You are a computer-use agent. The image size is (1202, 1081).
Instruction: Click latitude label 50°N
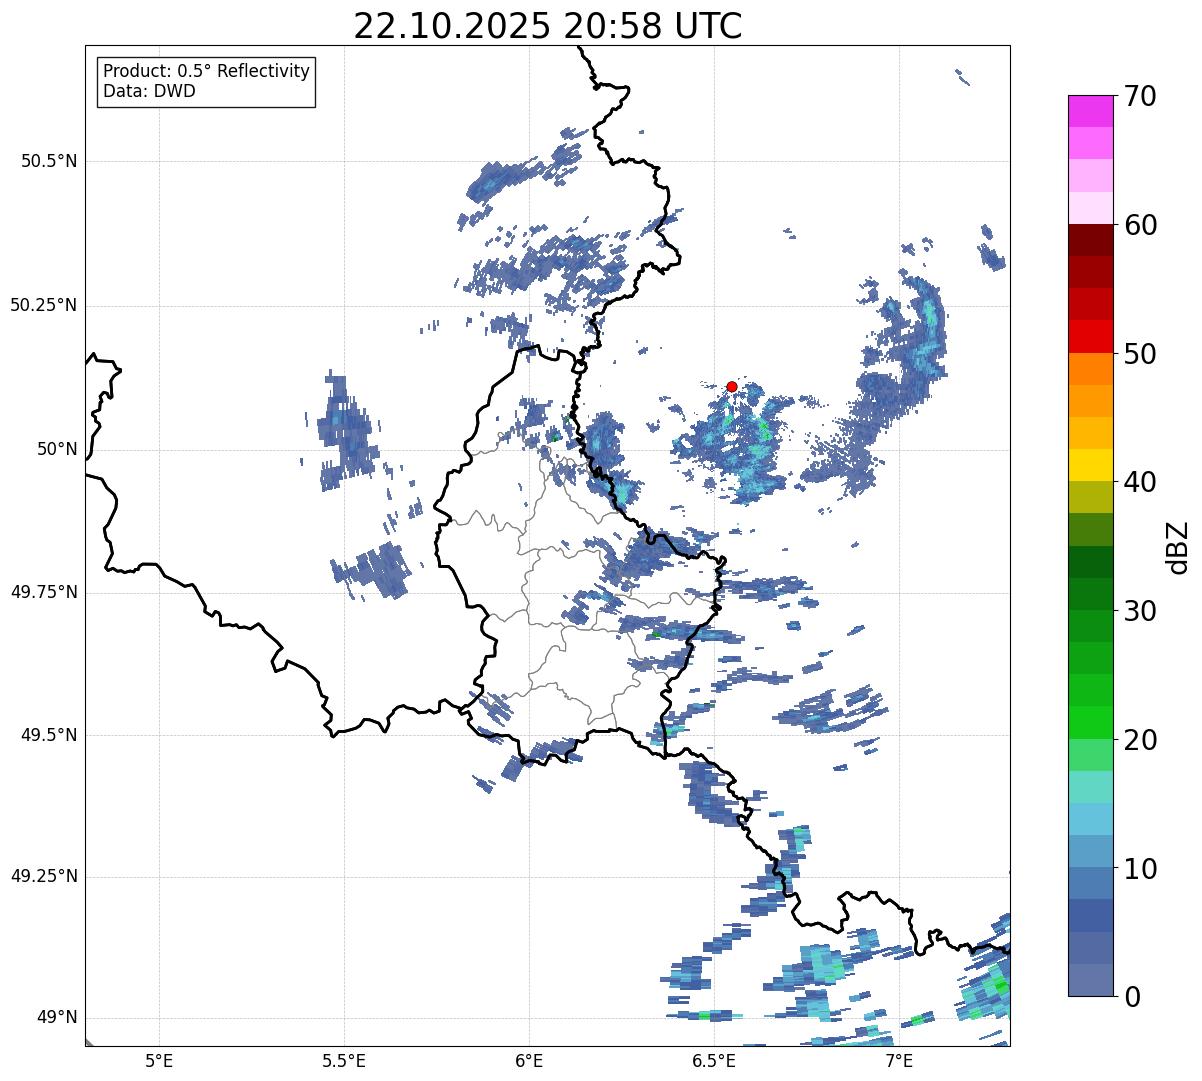(56, 449)
